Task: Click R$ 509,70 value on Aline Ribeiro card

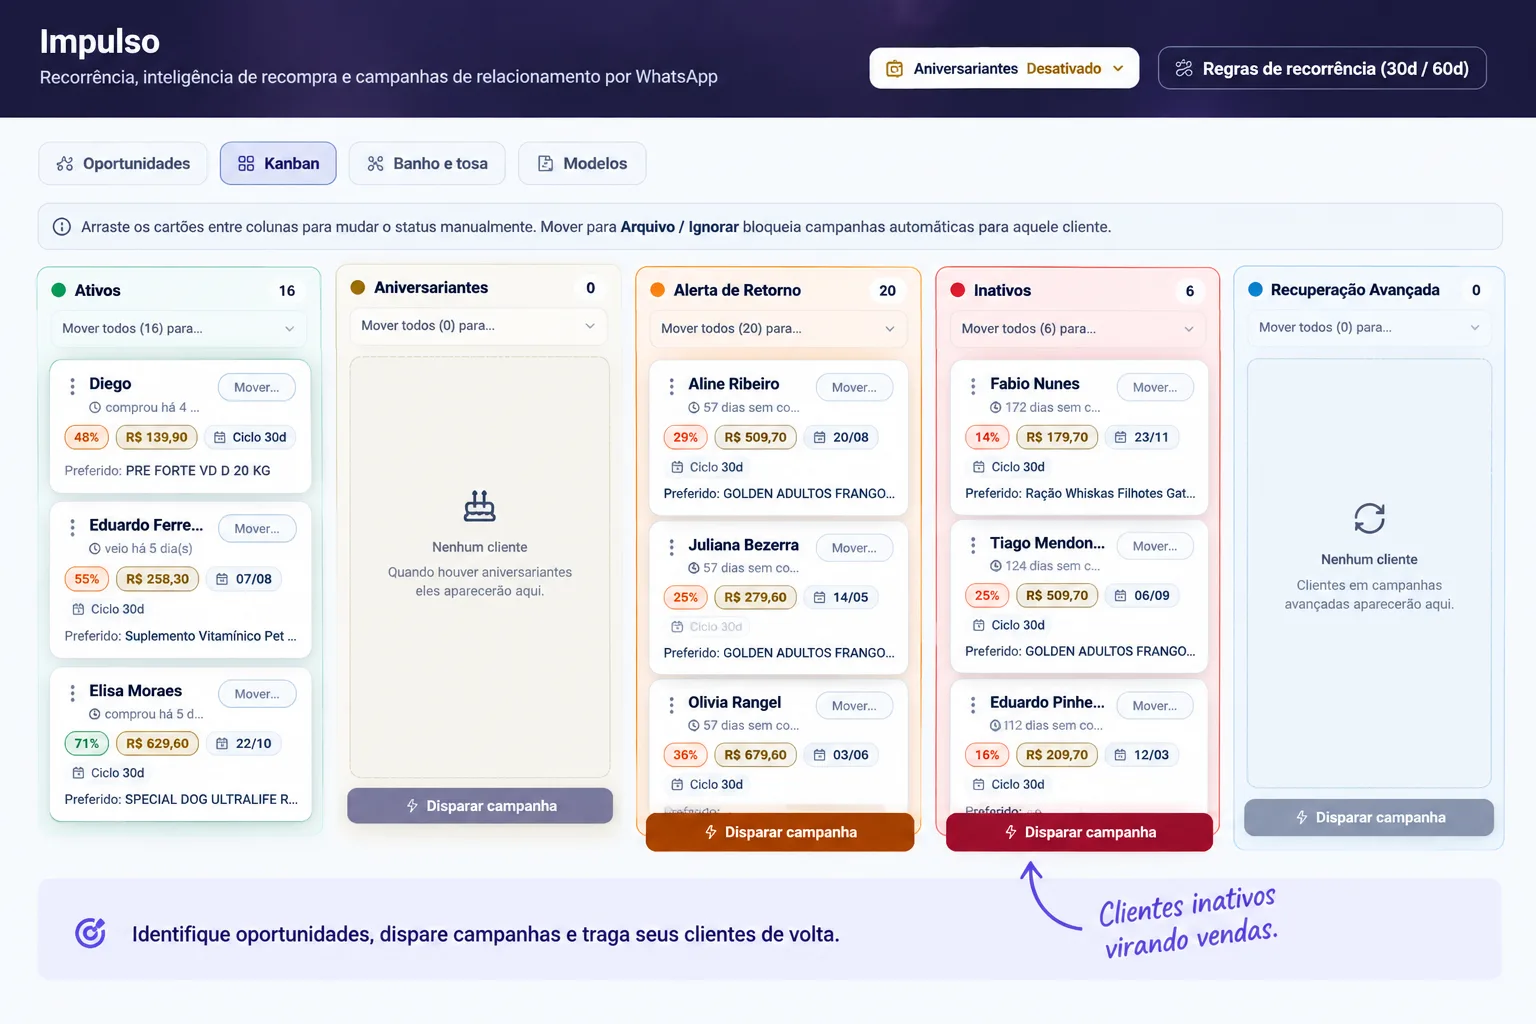Action: coord(755,437)
